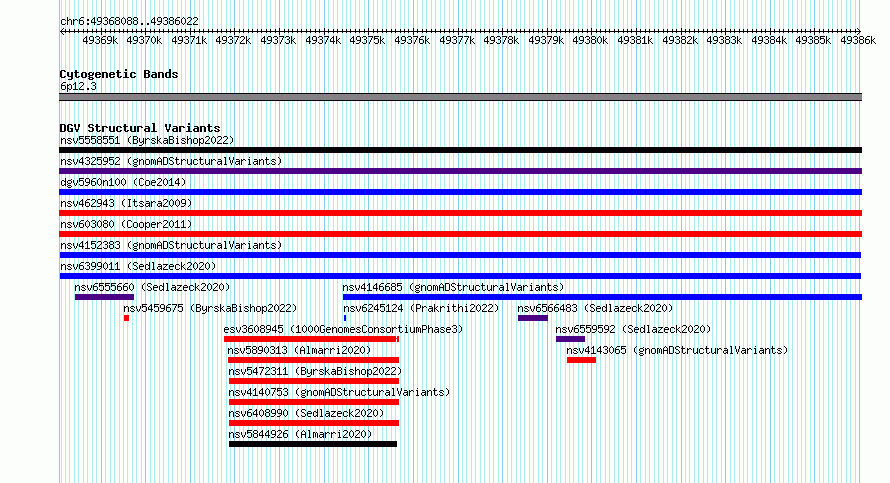Click nsv5890313 (Almarri2020) label
Image resolution: width=890 pixels, height=483 pixels.
(x=299, y=350)
